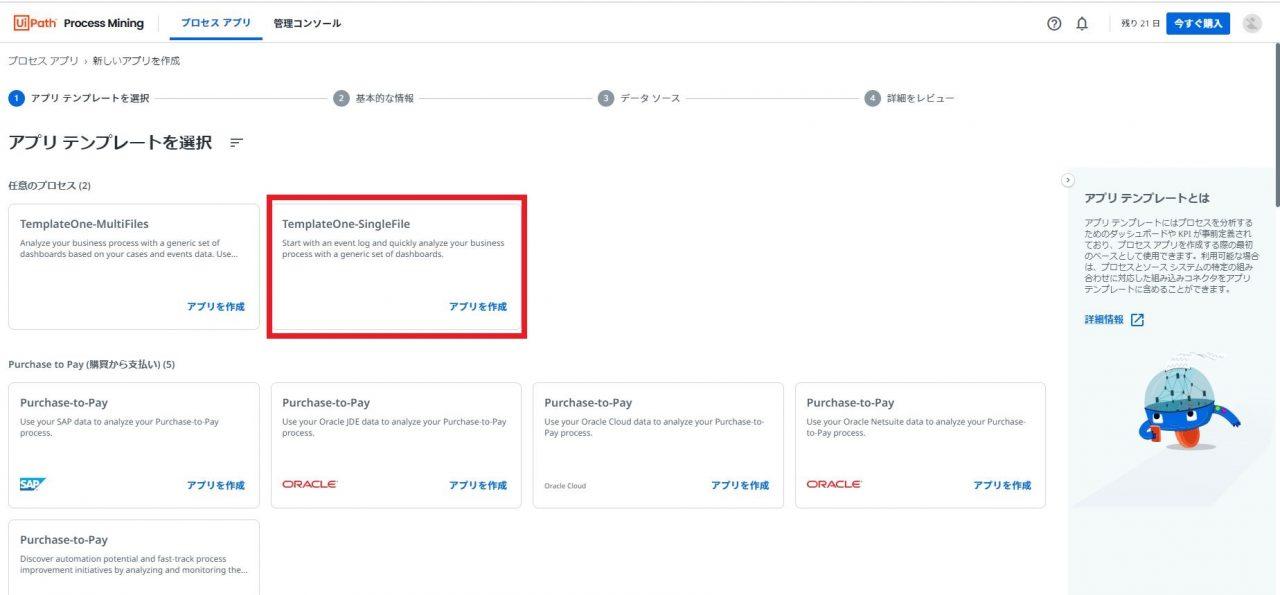
Task: Click Oracle Cloud label on card
Action: pos(565,486)
